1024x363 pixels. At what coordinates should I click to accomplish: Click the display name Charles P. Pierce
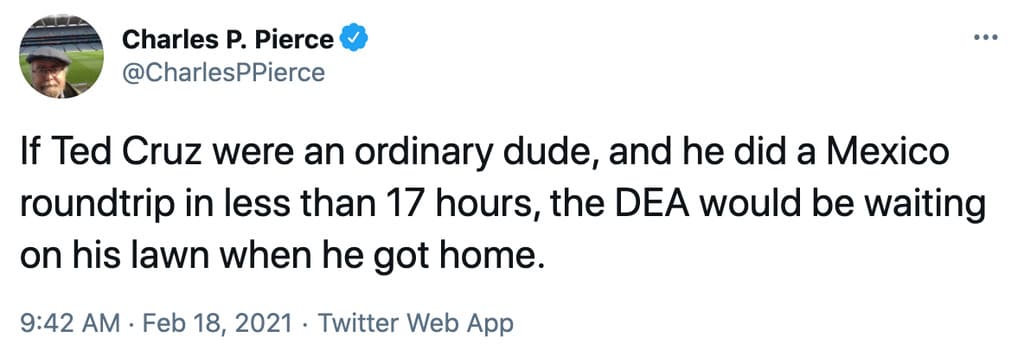(228, 40)
